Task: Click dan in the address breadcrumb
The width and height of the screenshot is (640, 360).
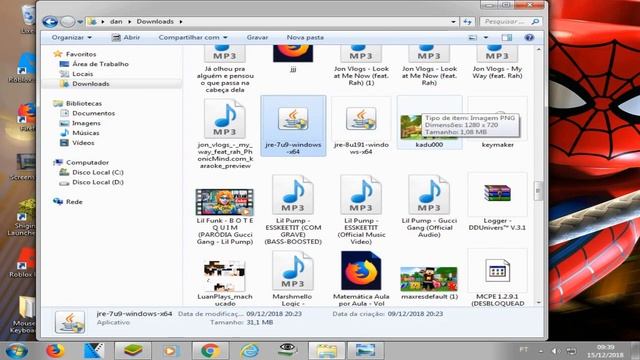Action: click(116, 22)
